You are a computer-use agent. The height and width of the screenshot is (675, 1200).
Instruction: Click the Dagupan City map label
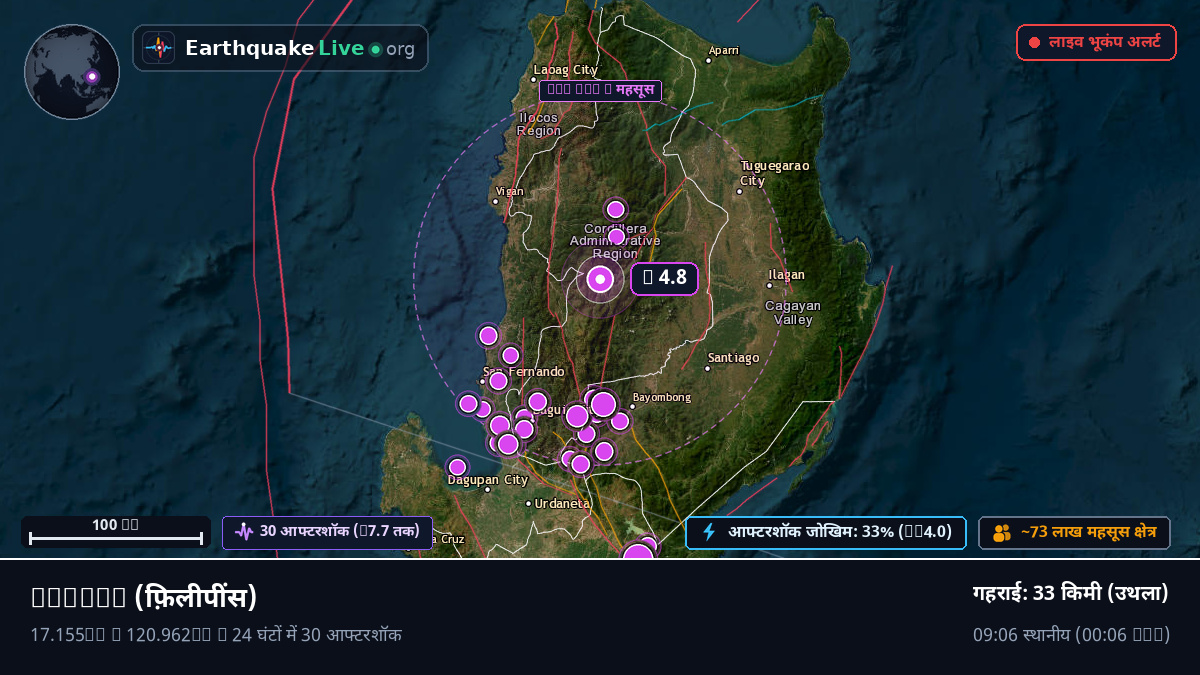(488, 480)
